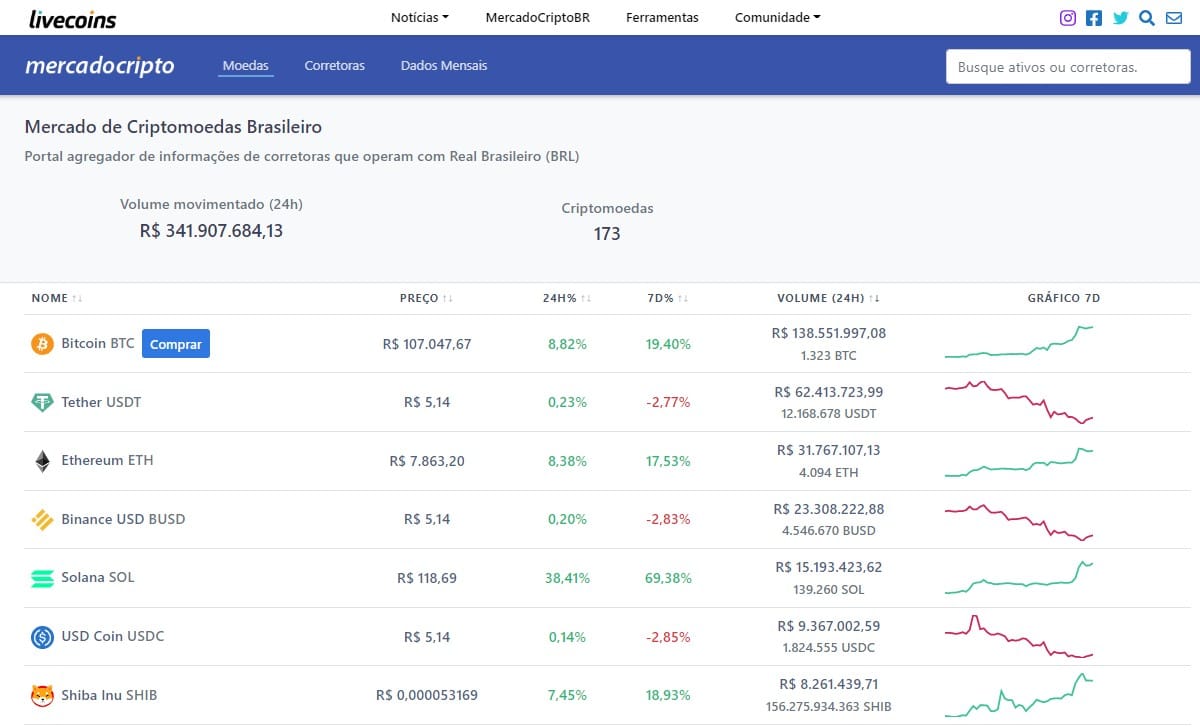Open the Solana SOL coin link

click(98, 577)
